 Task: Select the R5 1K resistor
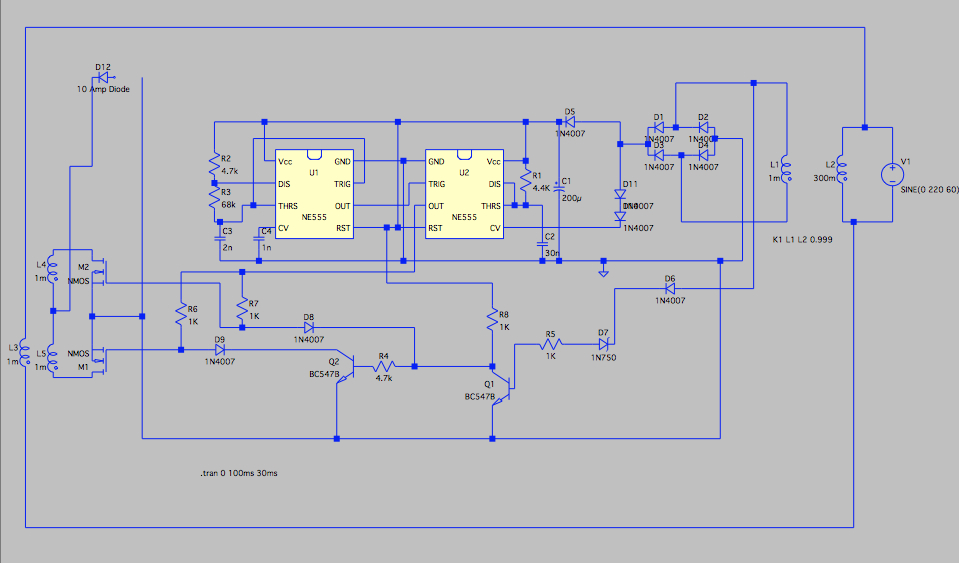(550, 344)
